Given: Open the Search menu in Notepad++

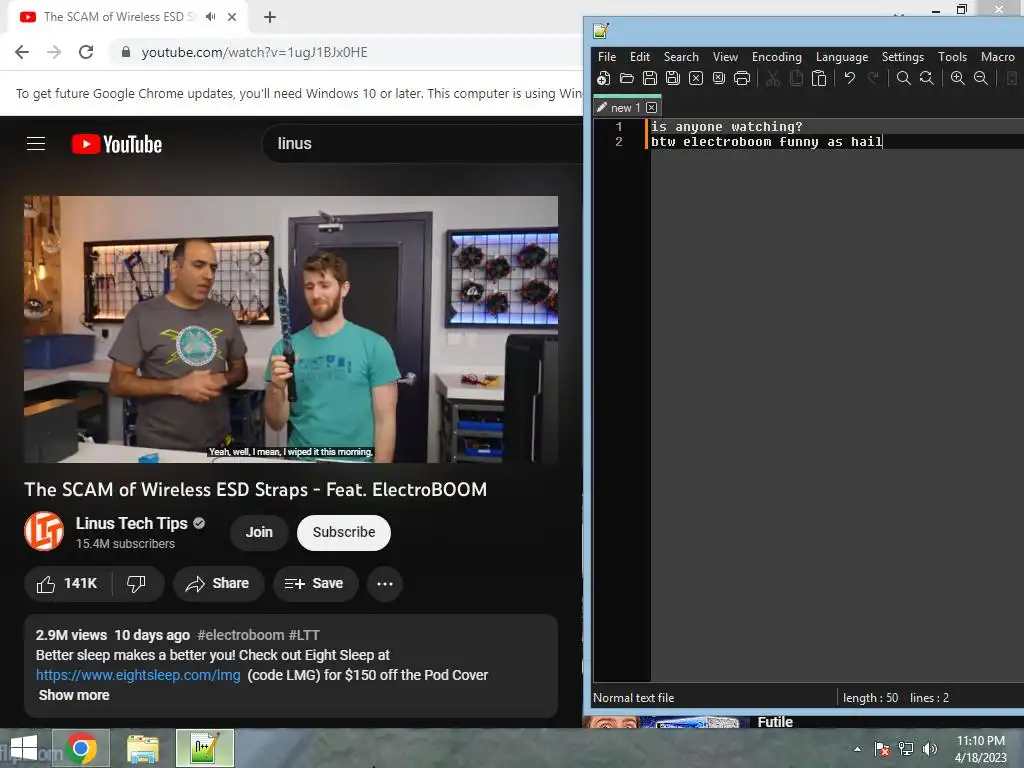Looking at the screenshot, I should 681,57.
